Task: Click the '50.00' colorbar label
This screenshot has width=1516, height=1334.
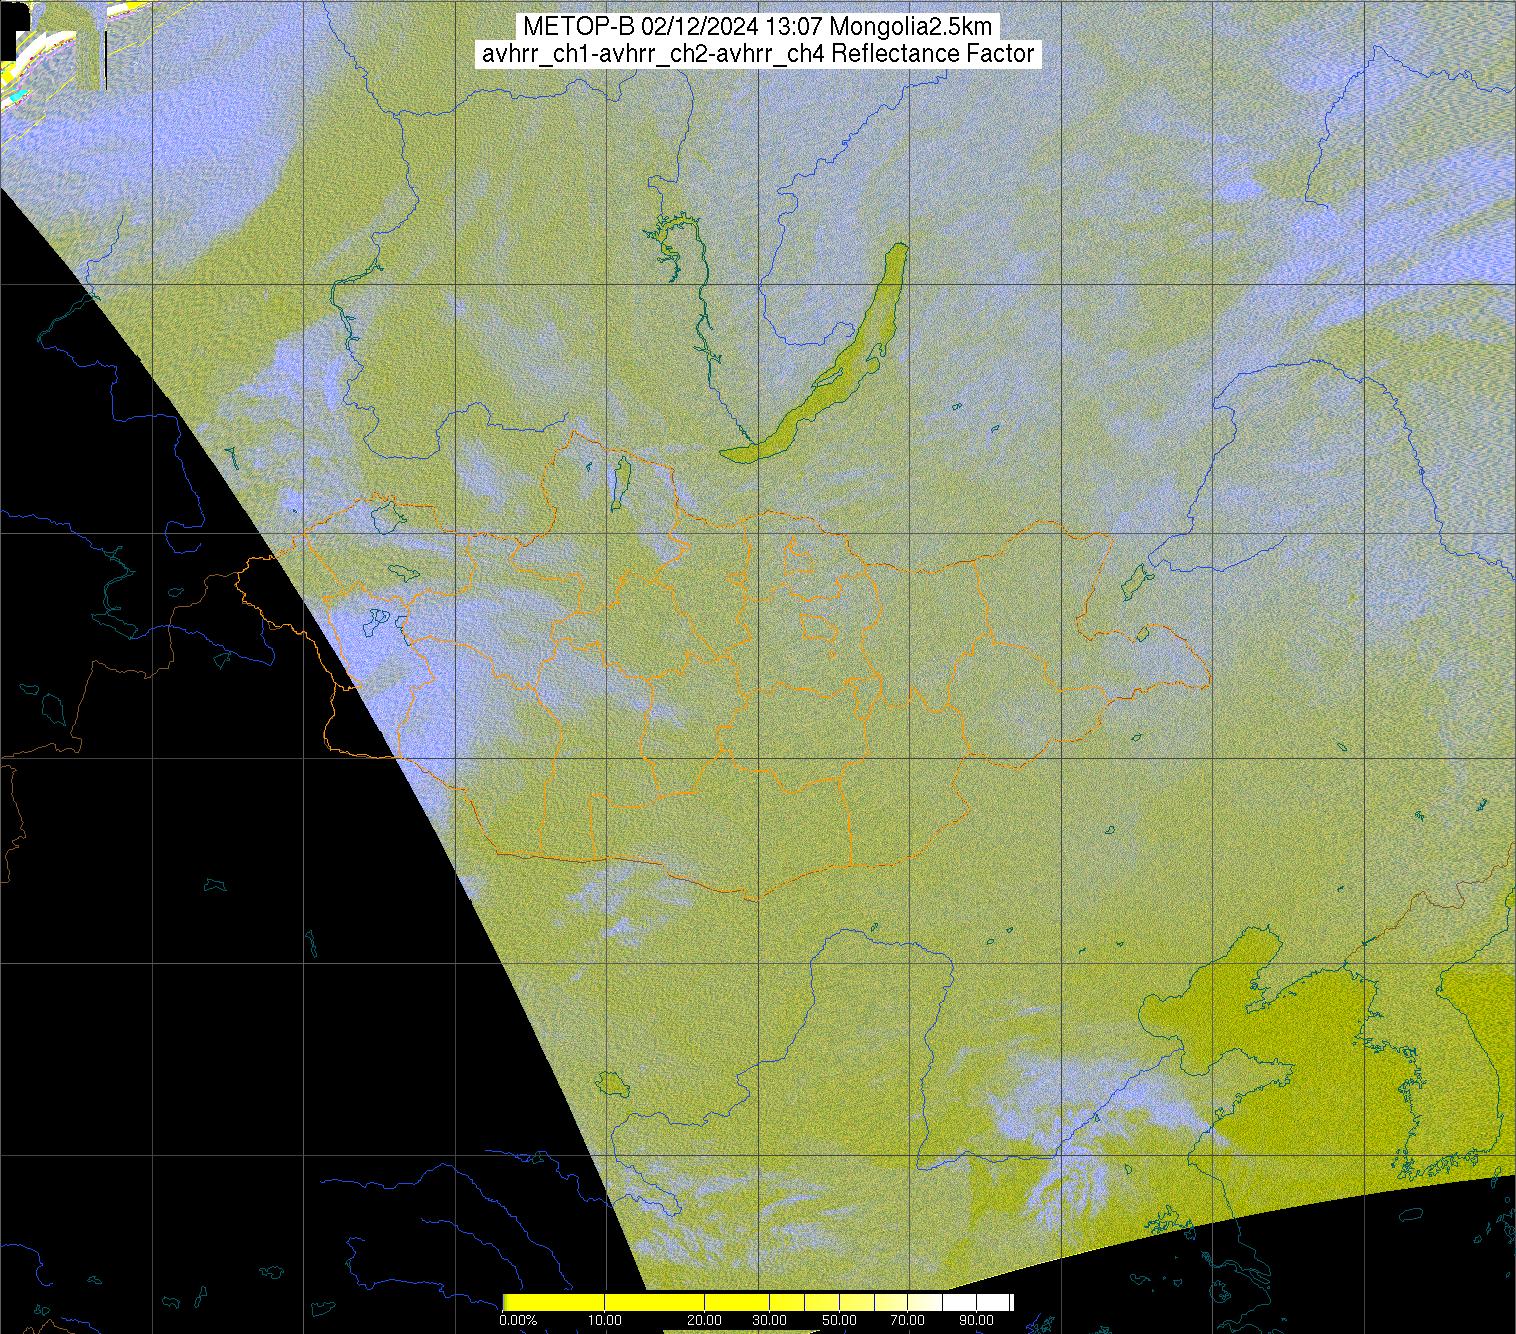Action: coord(840,1321)
